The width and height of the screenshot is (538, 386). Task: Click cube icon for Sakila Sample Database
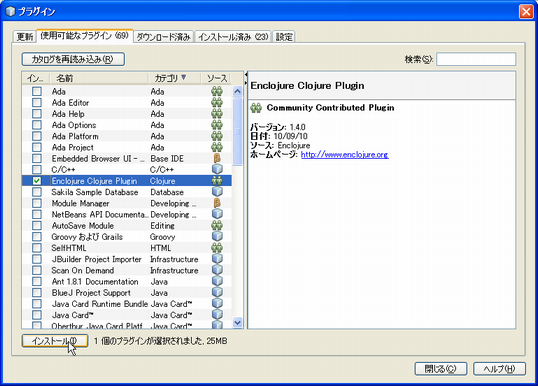click(217, 192)
